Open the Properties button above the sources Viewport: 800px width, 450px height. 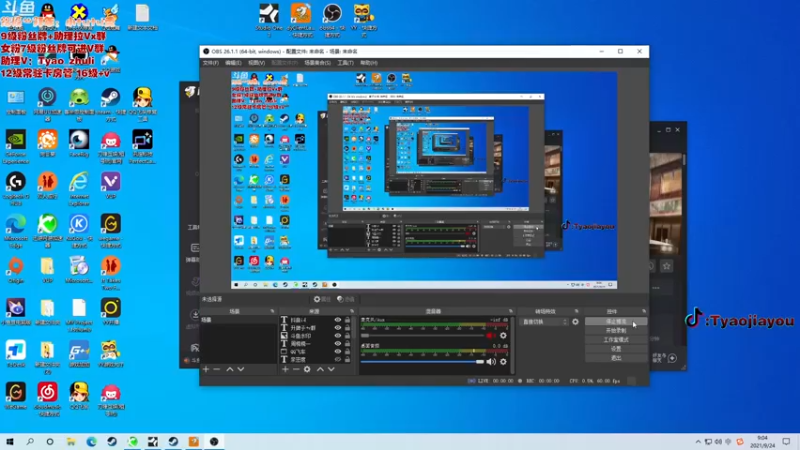(322, 299)
